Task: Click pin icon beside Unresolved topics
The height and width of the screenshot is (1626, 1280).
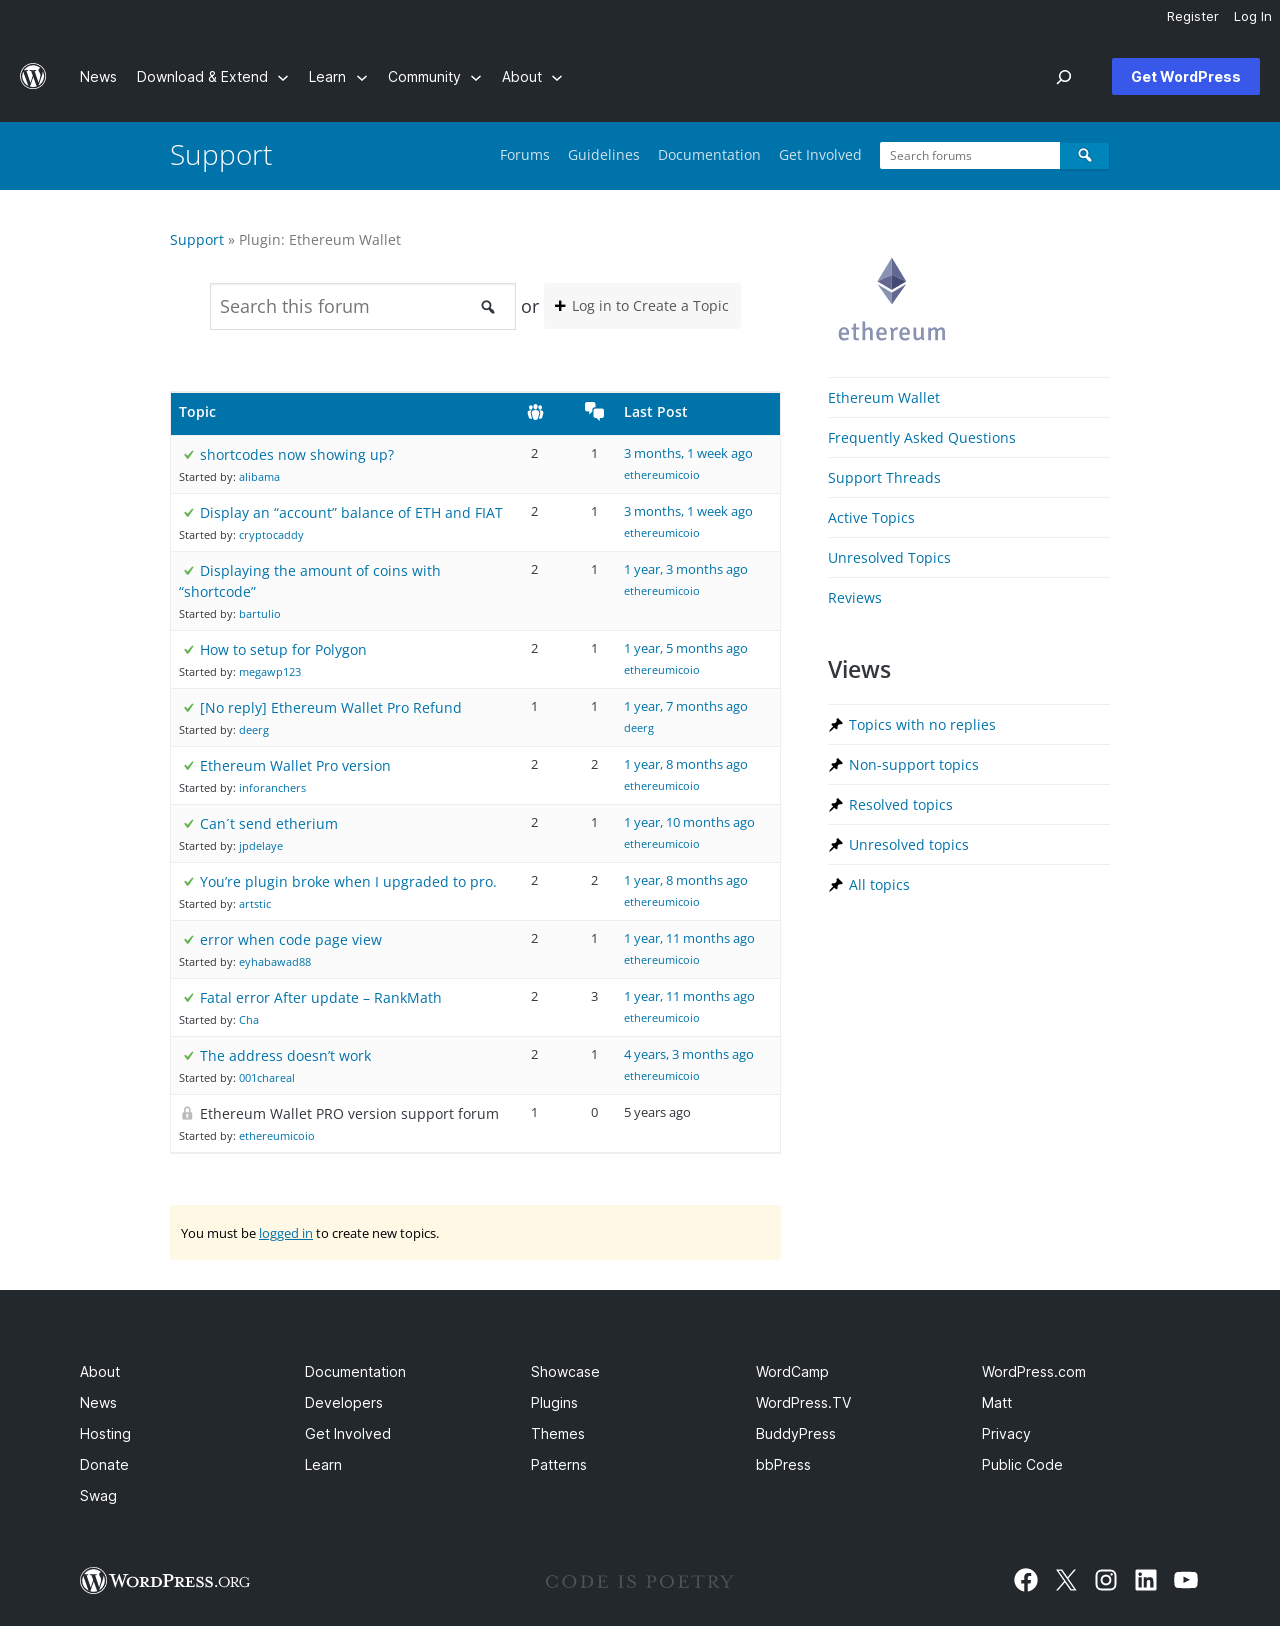Action: (x=836, y=845)
